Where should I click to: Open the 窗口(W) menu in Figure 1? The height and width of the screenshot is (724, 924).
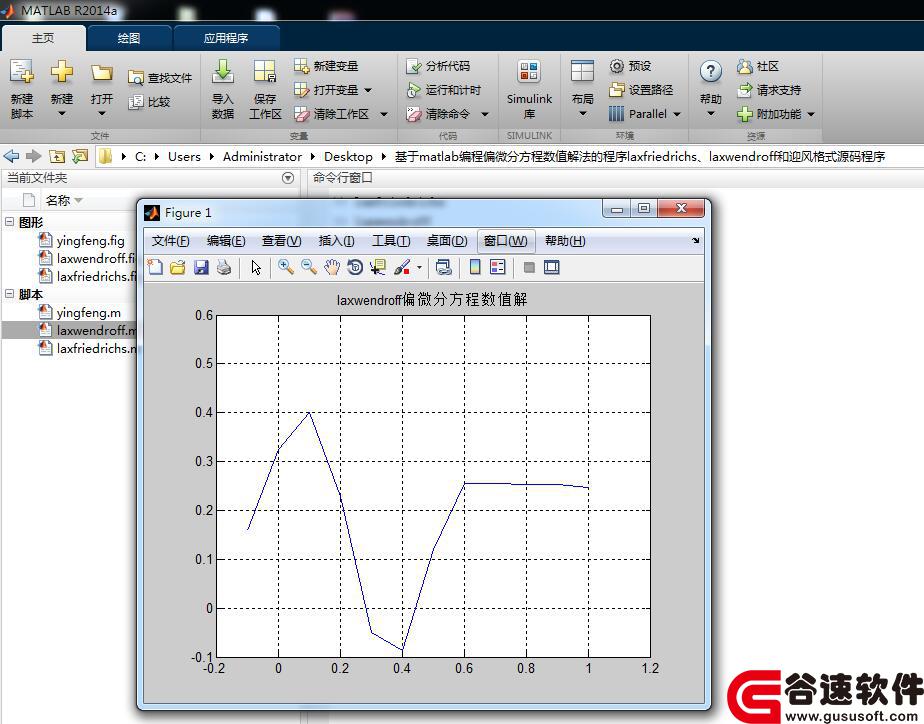[x=506, y=241]
